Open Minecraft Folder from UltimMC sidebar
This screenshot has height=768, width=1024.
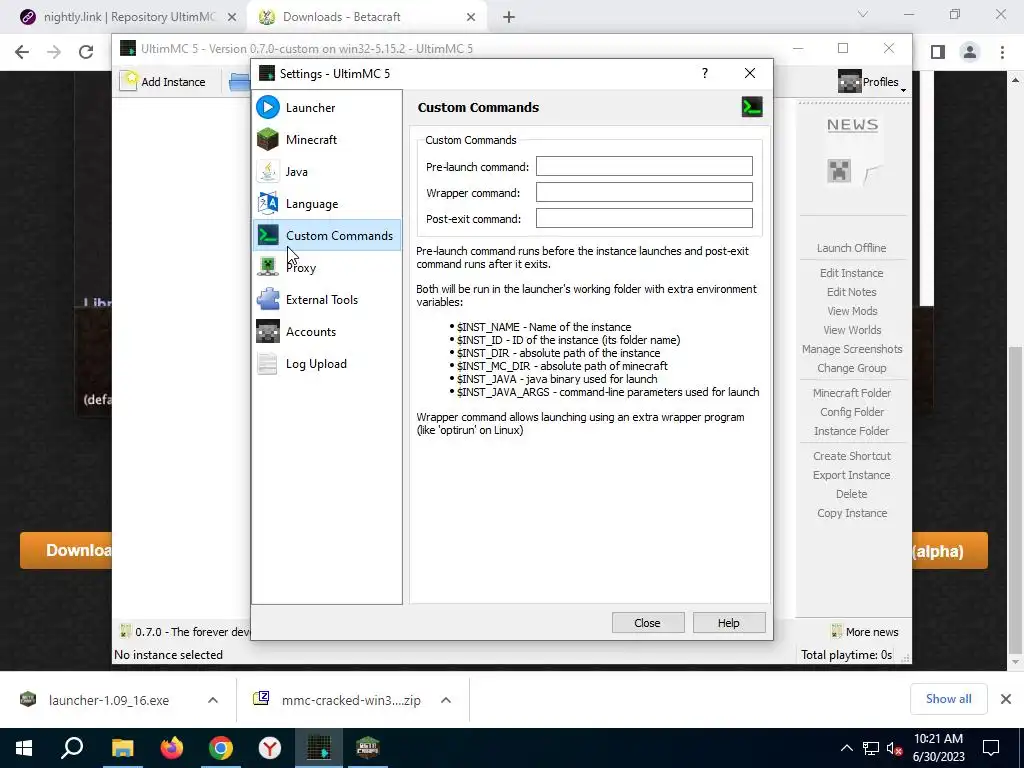click(x=852, y=393)
